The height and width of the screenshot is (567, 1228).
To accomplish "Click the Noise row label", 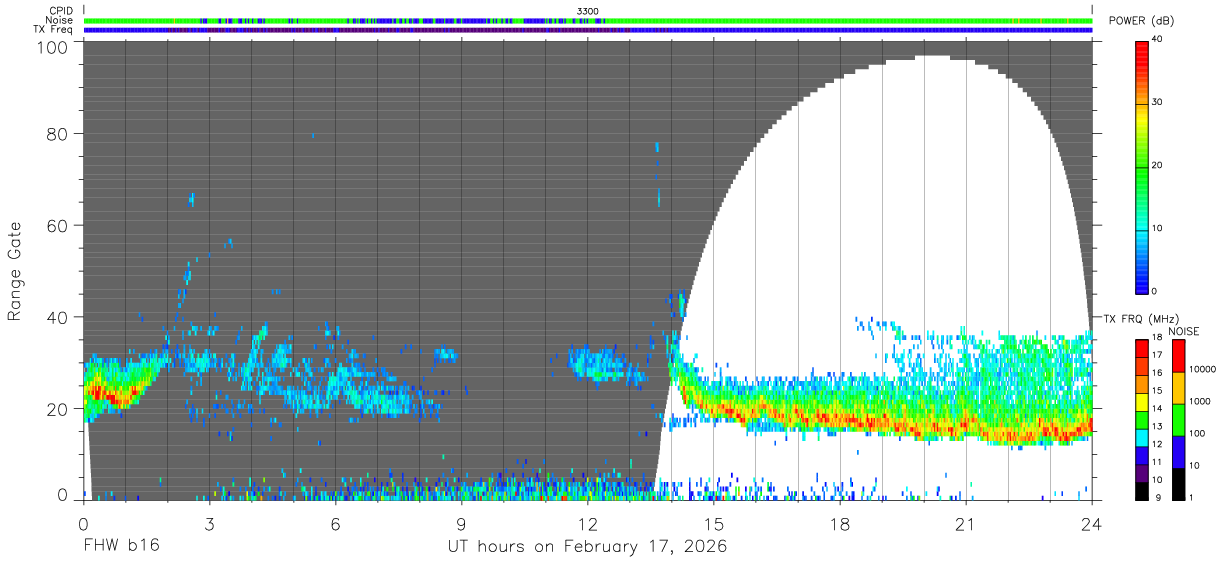I will pos(60,20).
